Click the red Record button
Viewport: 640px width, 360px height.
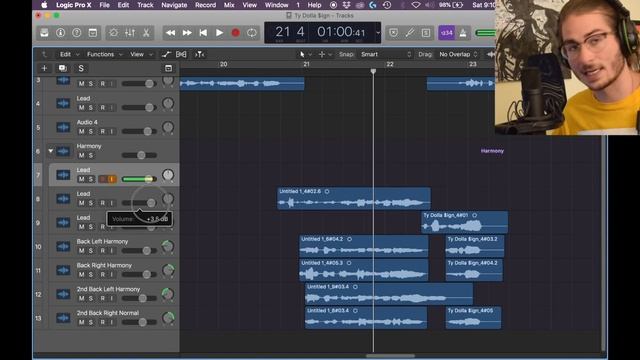[236, 33]
